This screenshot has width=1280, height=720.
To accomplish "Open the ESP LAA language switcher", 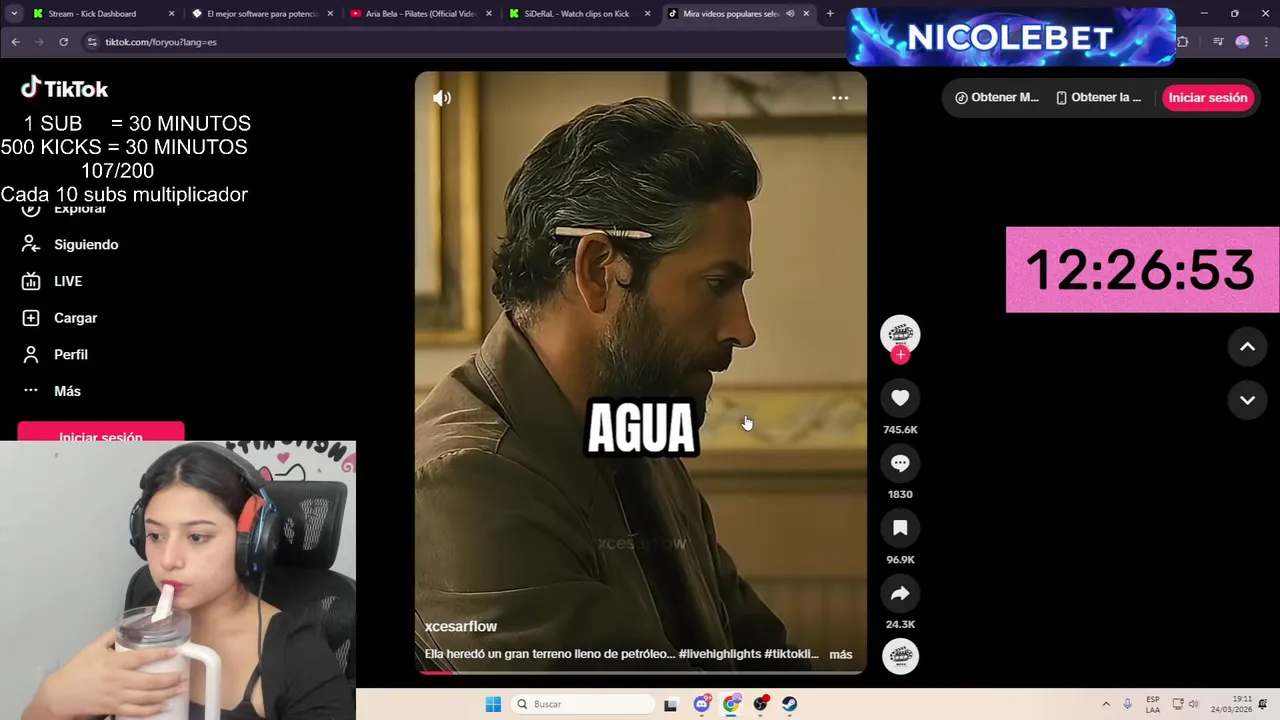I will 1153,704.
